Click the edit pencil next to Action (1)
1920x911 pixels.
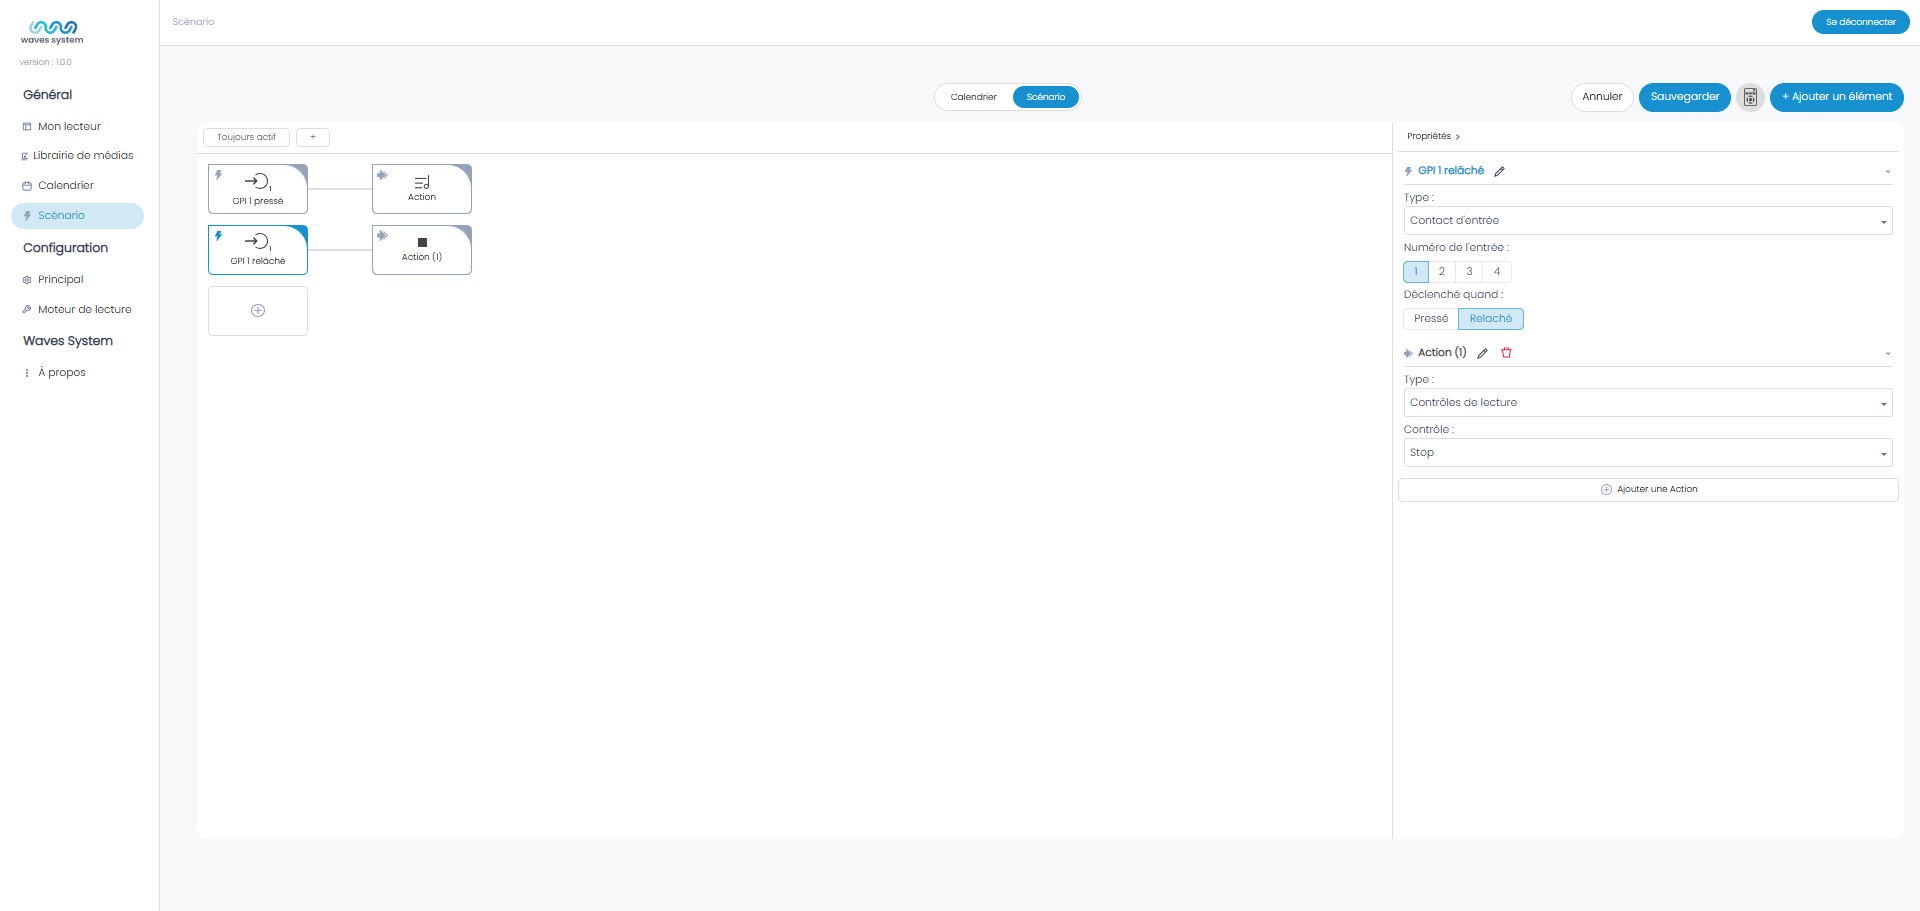click(x=1482, y=353)
